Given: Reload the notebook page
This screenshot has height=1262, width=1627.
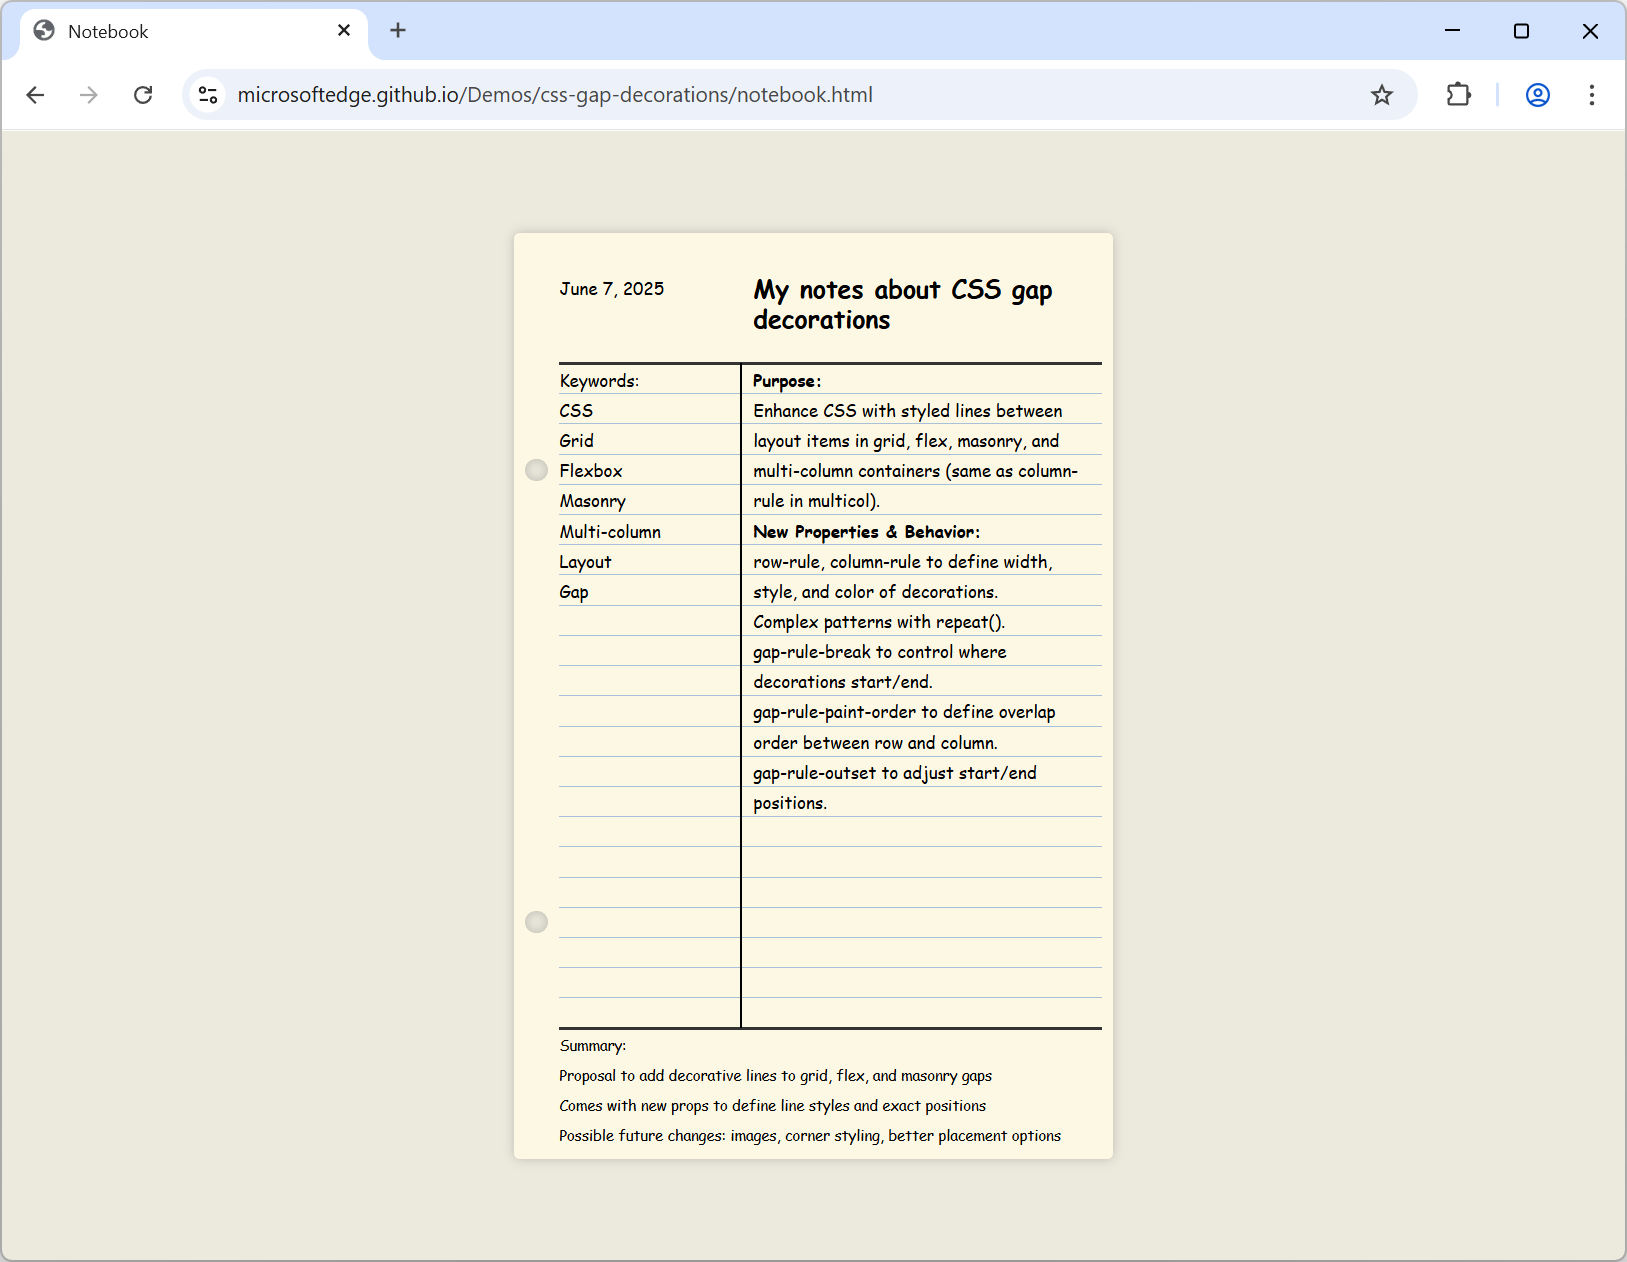Looking at the screenshot, I should tap(143, 95).
